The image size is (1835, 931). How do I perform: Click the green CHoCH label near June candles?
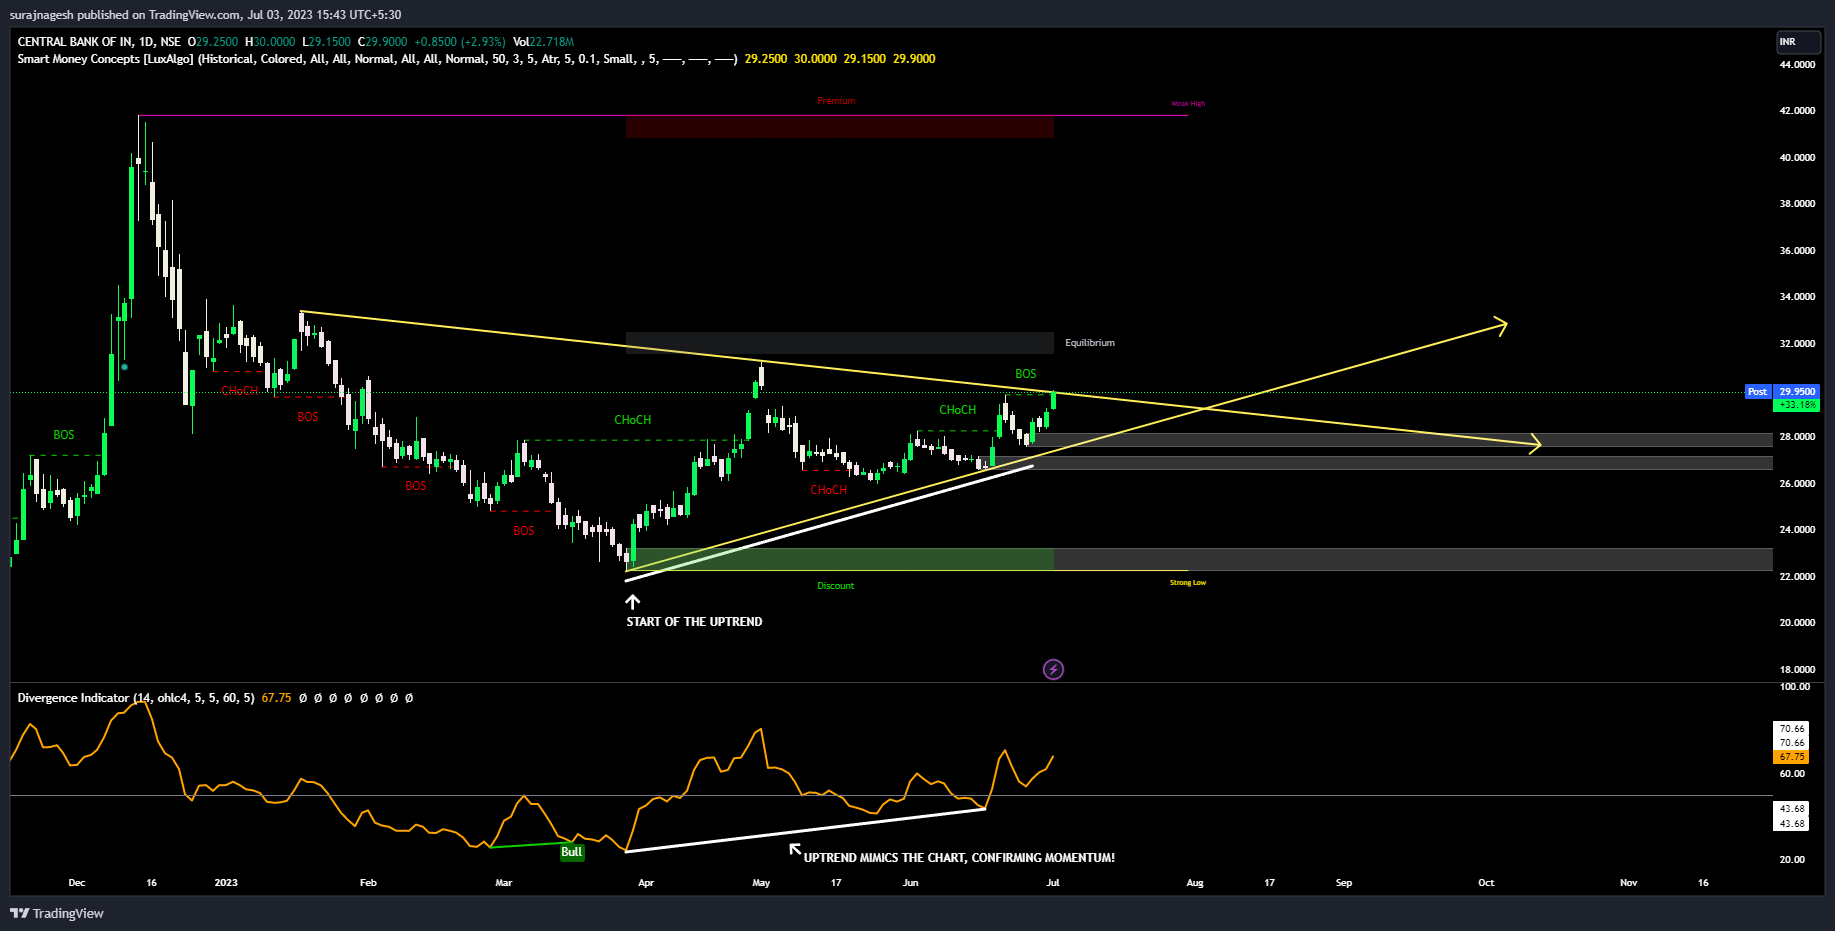[x=957, y=410]
